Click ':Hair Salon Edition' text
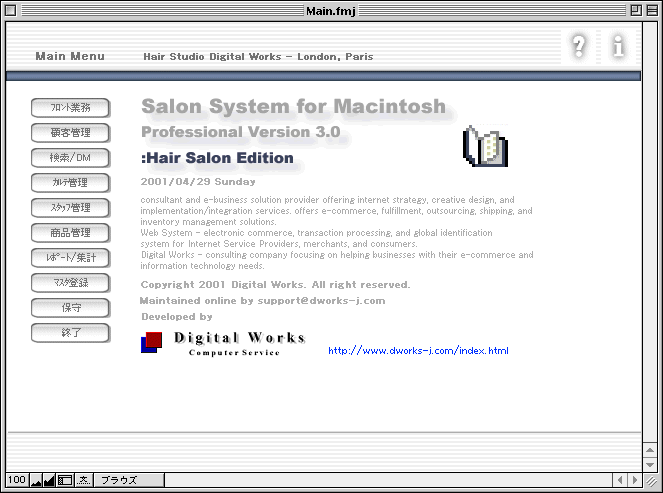663x493 pixels. coord(217,158)
